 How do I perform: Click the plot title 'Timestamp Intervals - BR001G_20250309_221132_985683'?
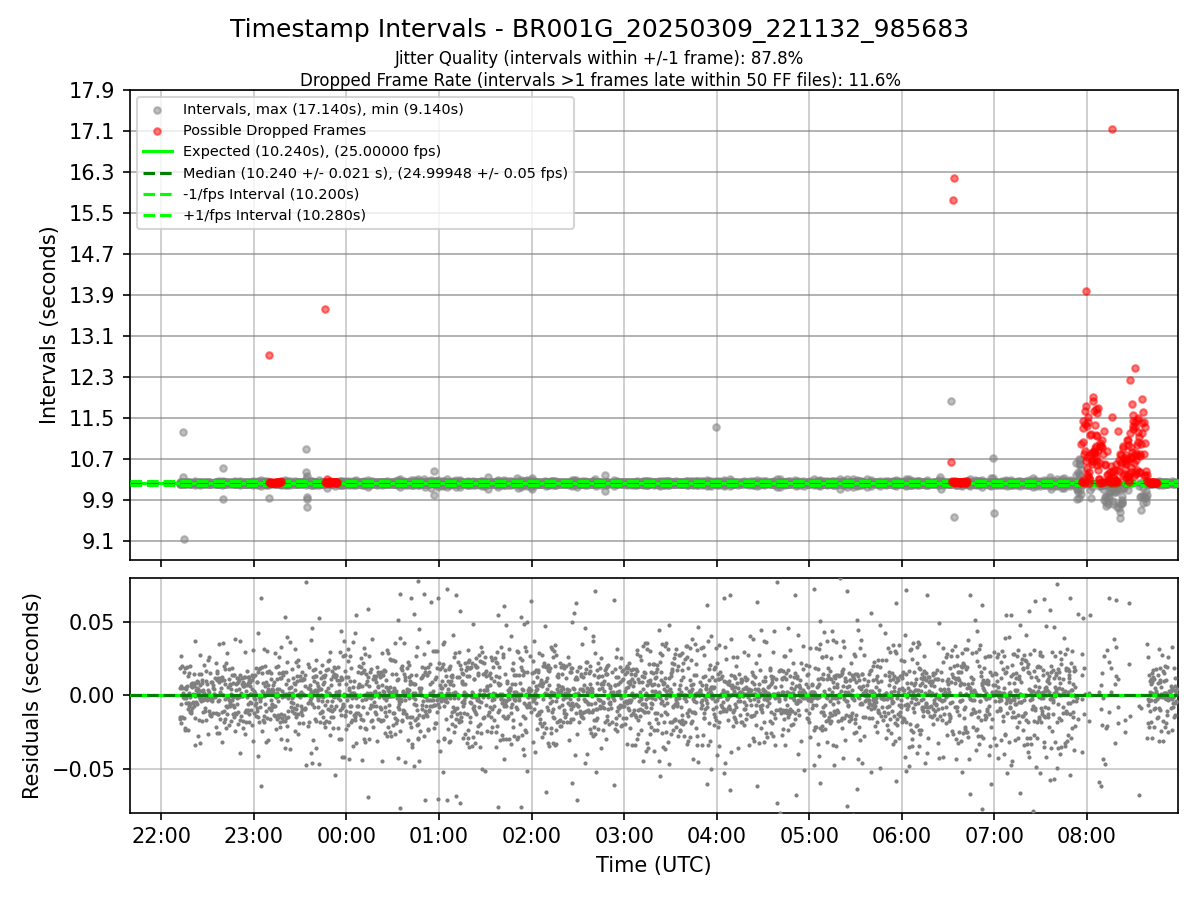(599, 29)
